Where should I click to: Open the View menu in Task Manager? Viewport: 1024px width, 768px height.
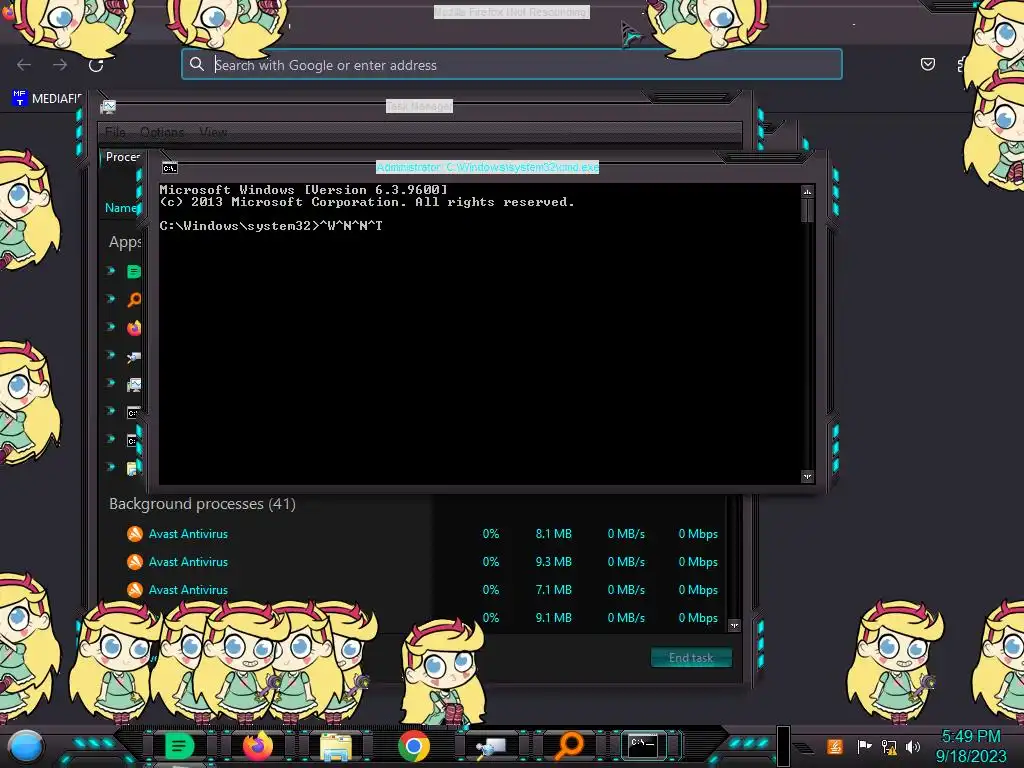pos(213,132)
